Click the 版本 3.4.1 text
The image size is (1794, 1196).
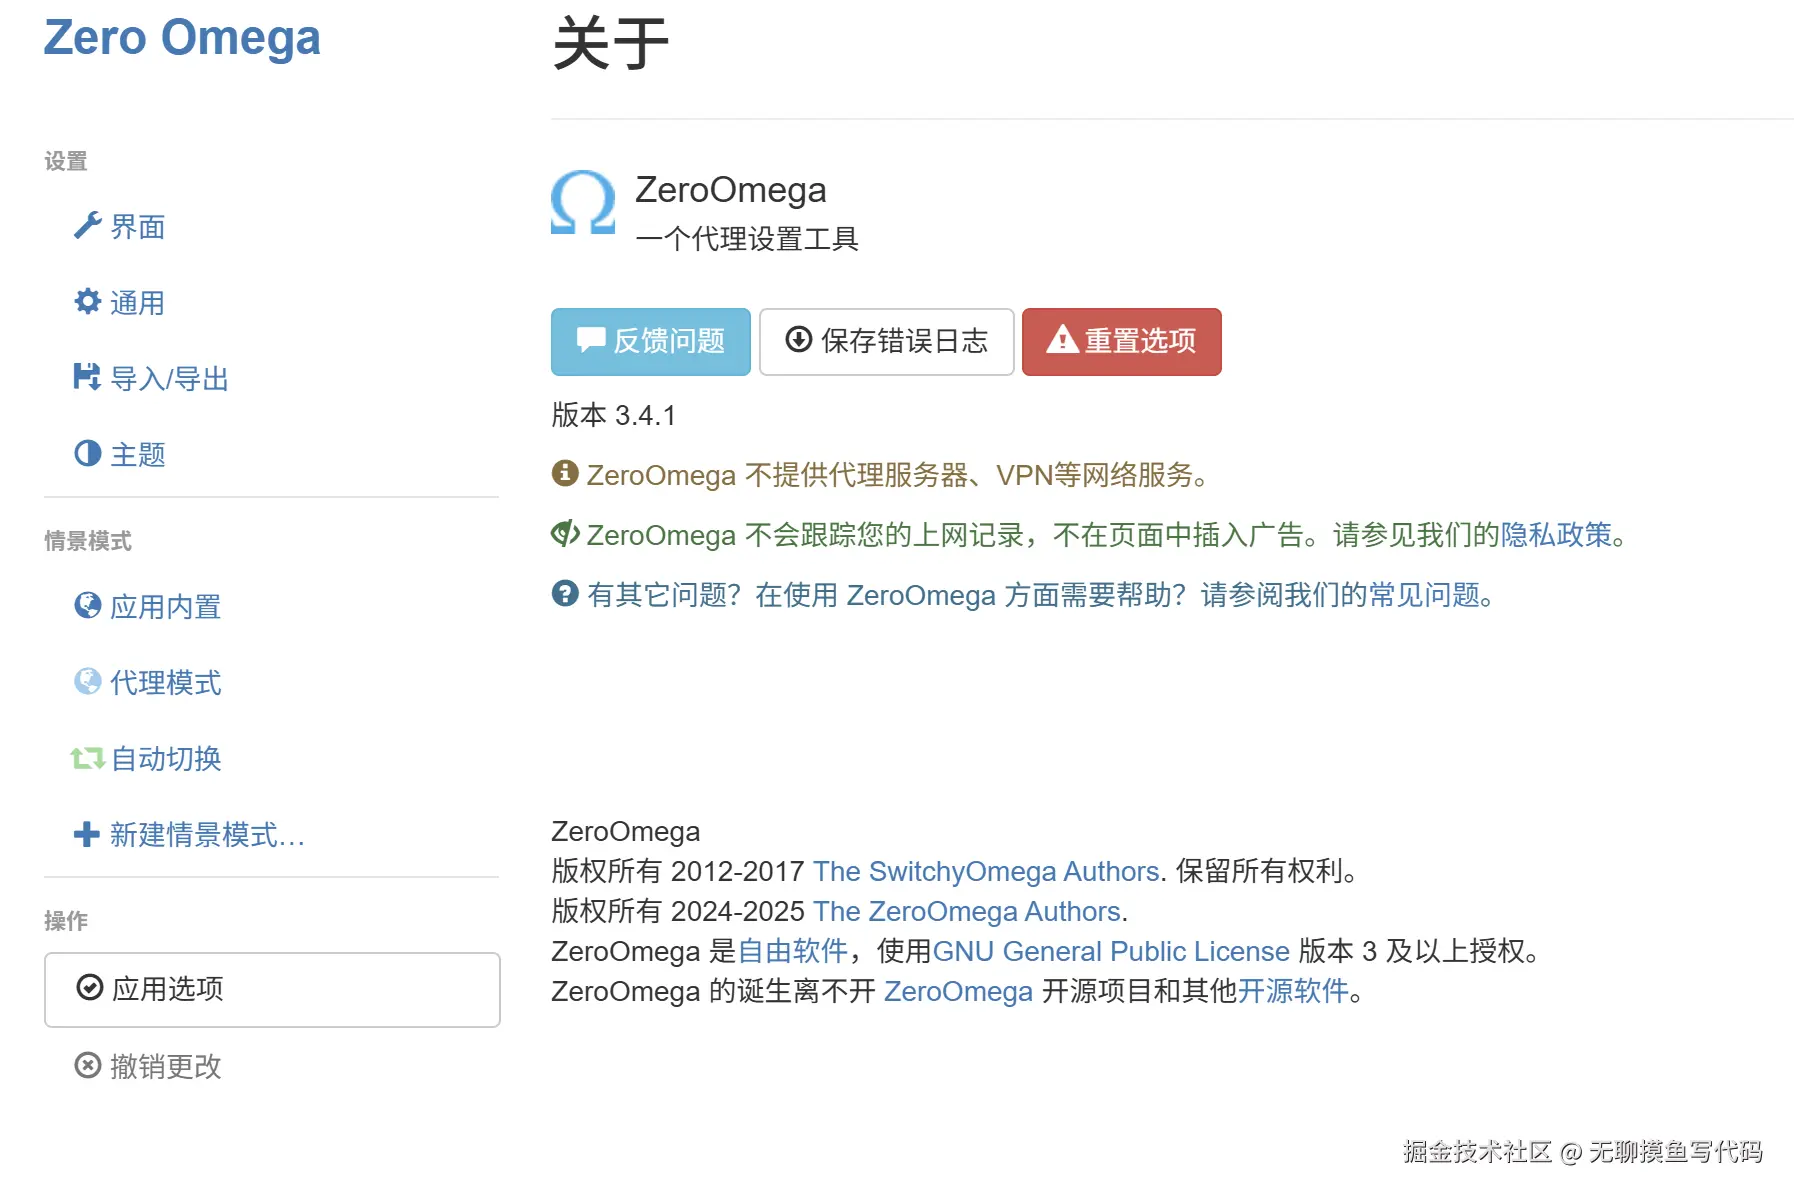click(614, 415)
